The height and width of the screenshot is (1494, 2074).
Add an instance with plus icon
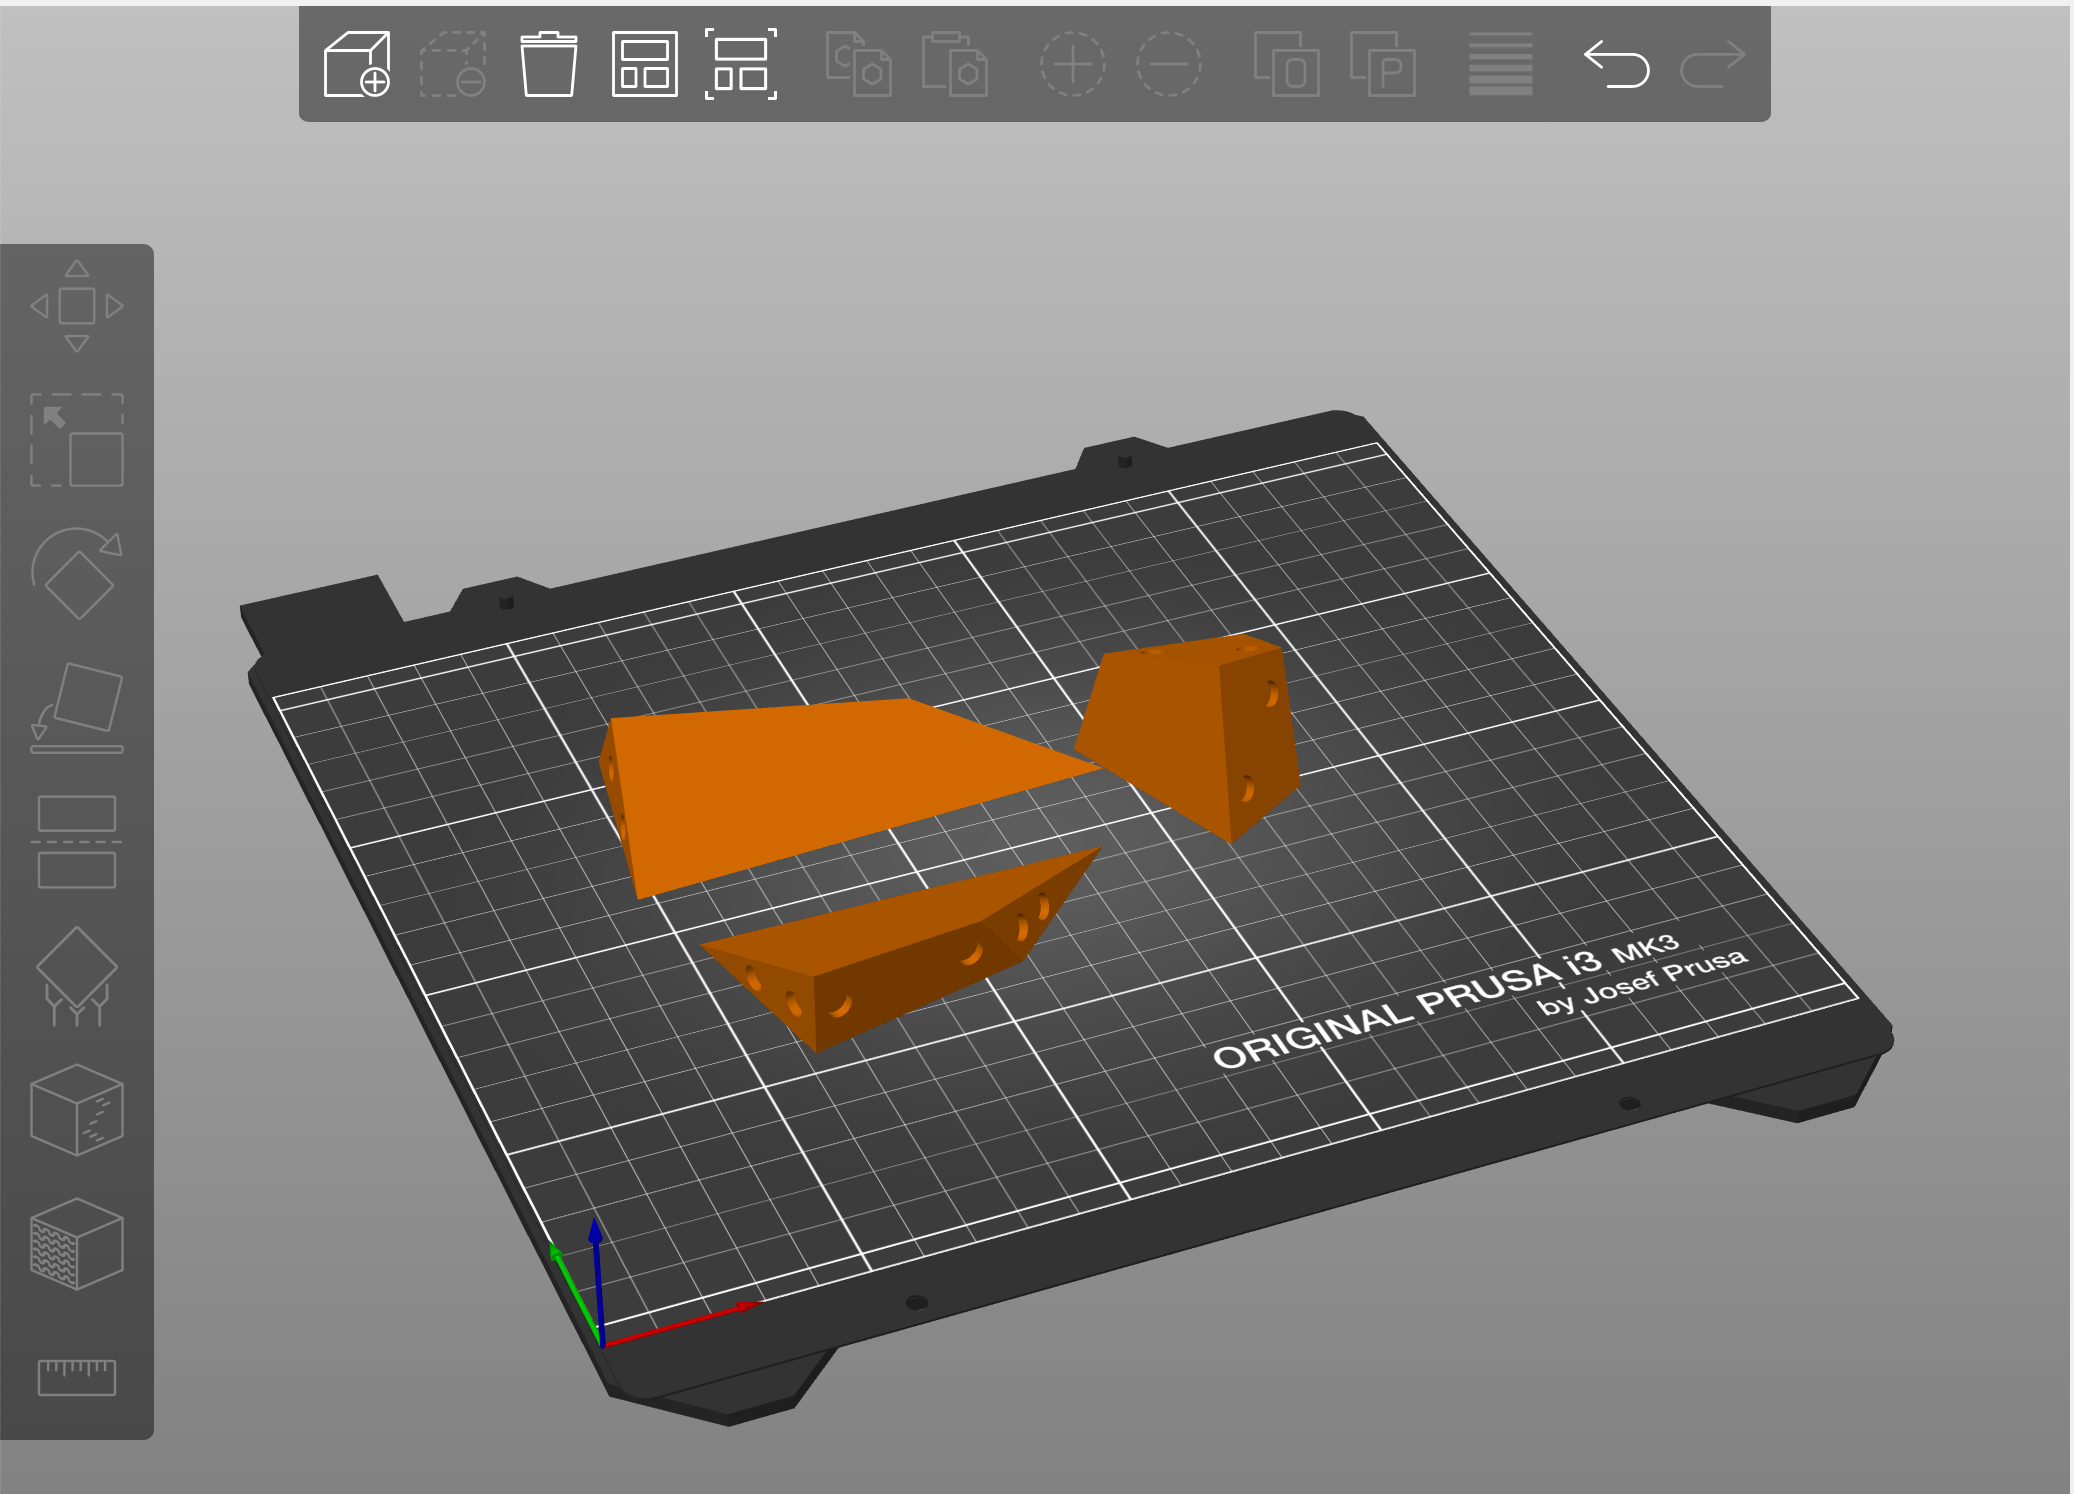coord(1072,64)
